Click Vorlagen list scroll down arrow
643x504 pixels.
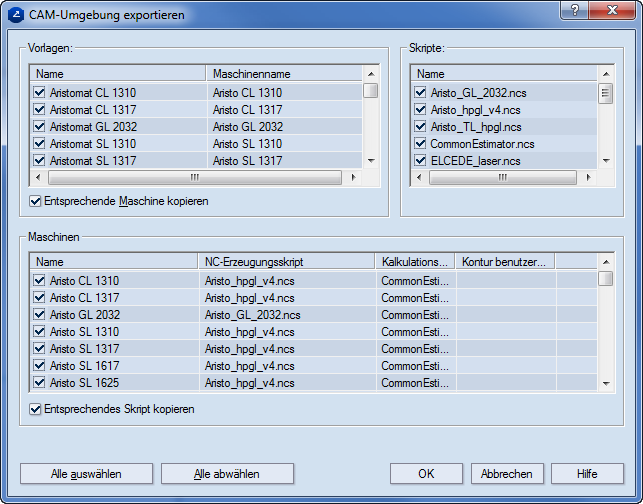[x=371, y=160]
